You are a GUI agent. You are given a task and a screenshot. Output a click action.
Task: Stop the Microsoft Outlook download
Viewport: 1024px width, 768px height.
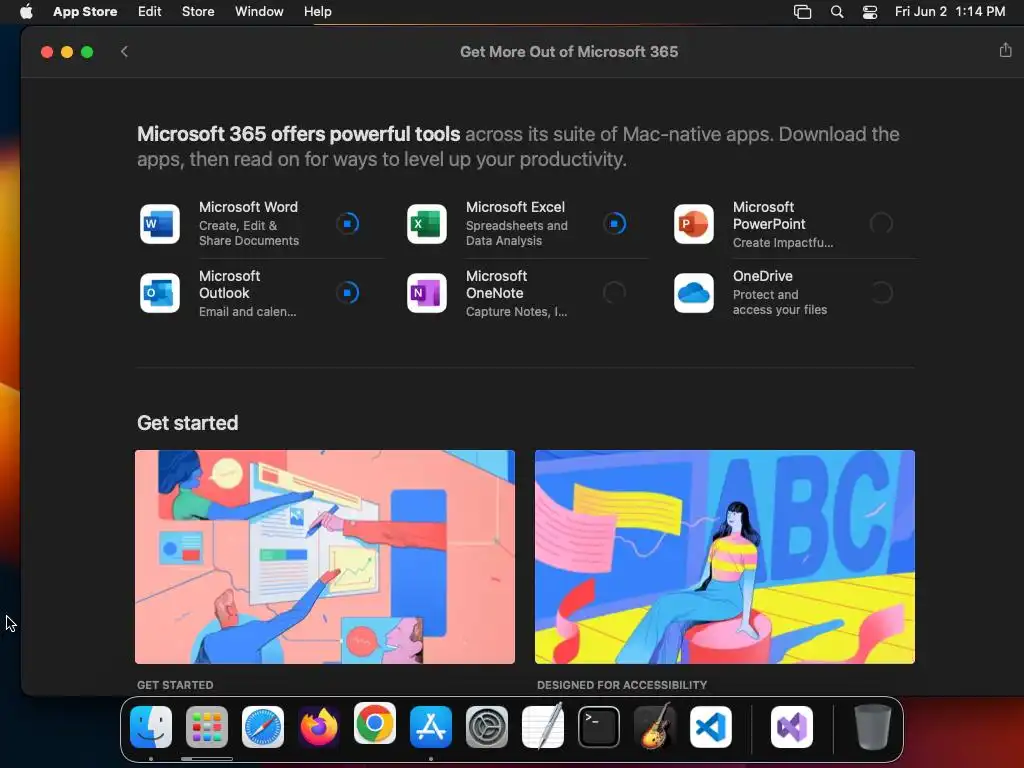pos(347,293)
